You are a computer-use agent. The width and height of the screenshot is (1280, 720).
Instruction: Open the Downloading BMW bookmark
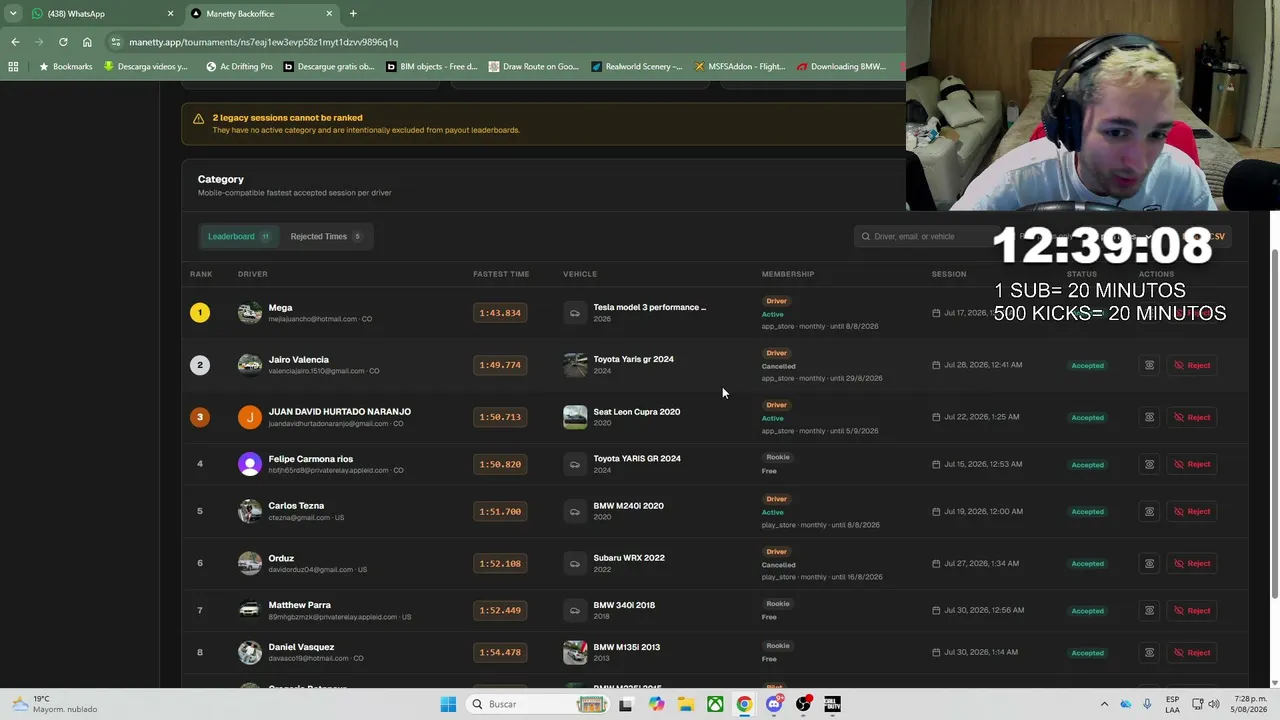pyautogui.click(x=842, y=67)
